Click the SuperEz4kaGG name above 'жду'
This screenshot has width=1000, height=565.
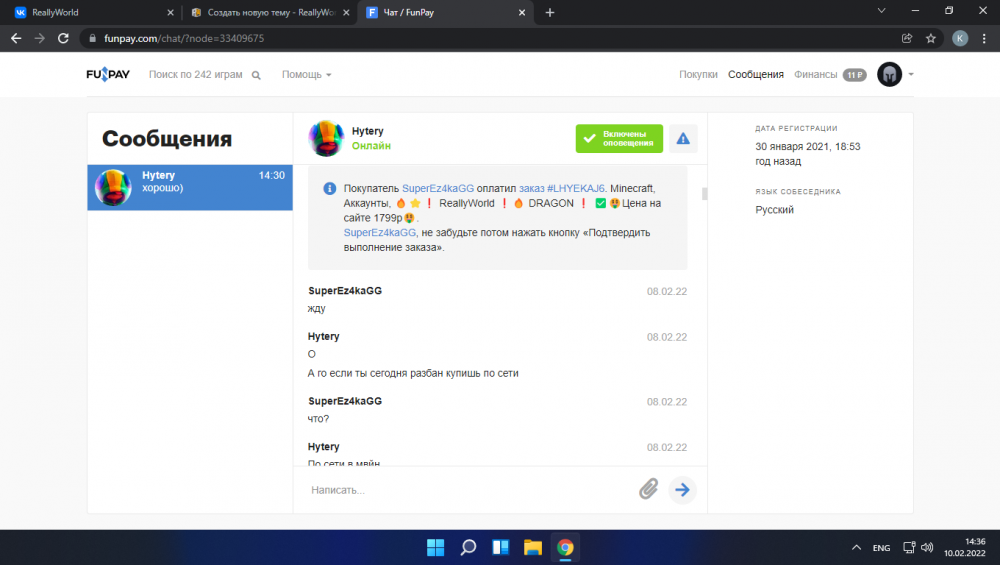(x=345, y=291)
